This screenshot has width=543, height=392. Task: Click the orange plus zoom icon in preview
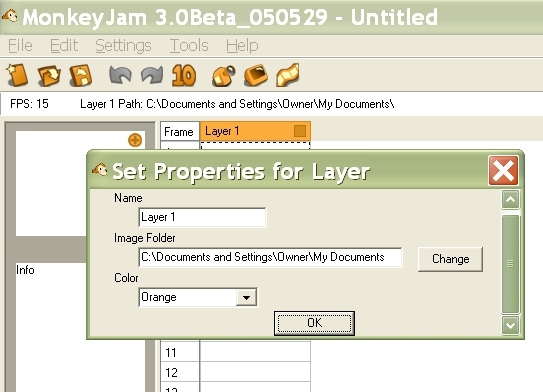[135, 140]
